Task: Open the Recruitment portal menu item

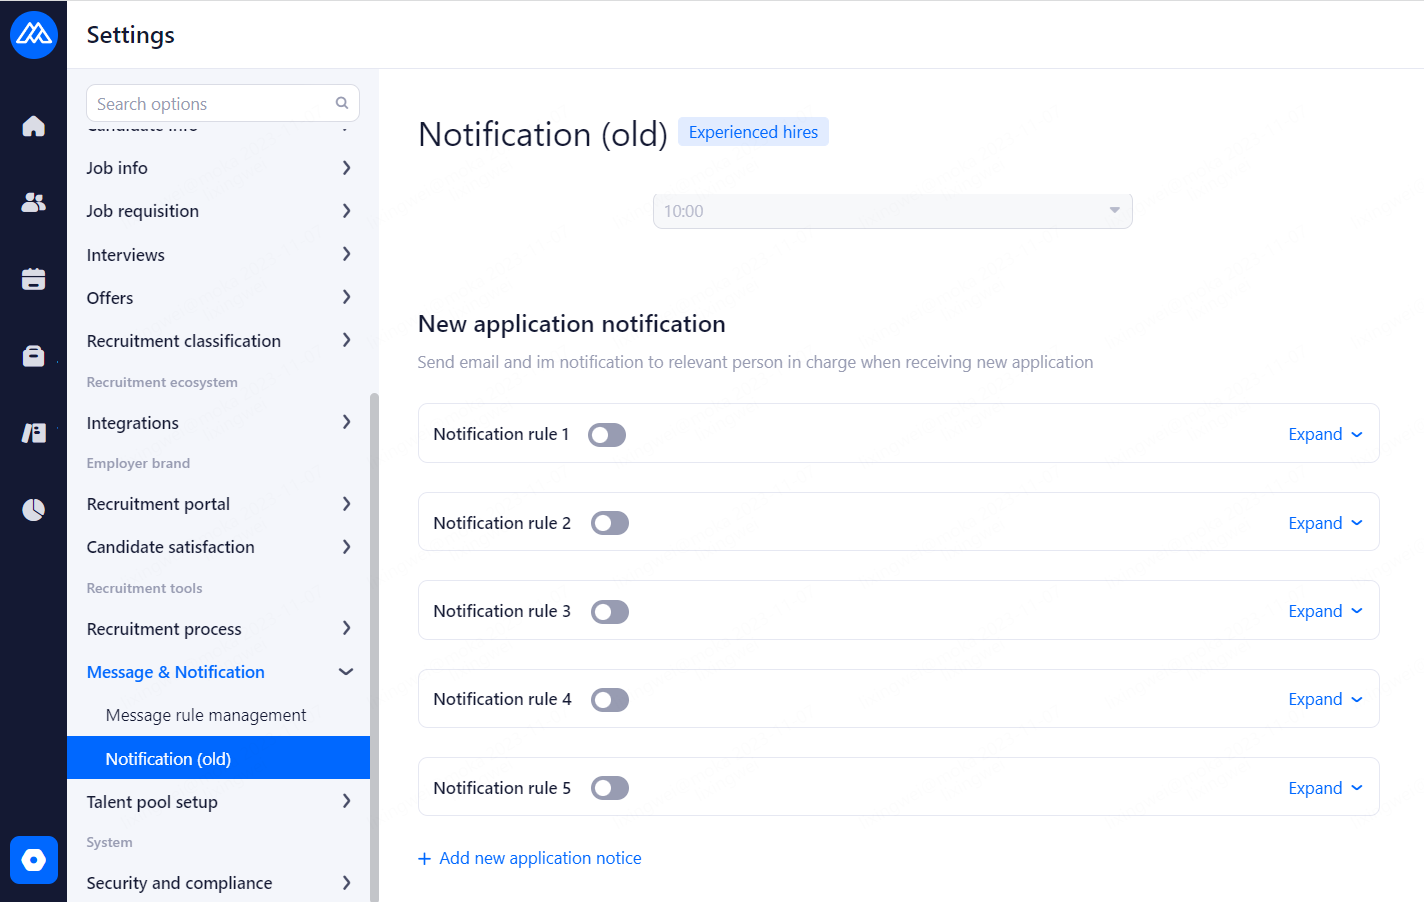Action: point(158,504)
